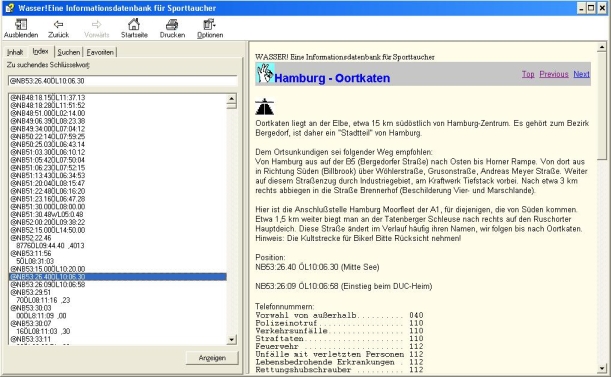
Task: Click the content pane scroll-up arrow
Action: click(x=602, y=47)
